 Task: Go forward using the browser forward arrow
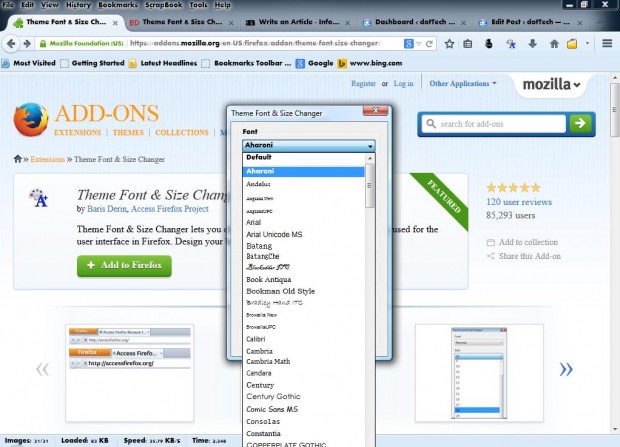click(27, 44)
